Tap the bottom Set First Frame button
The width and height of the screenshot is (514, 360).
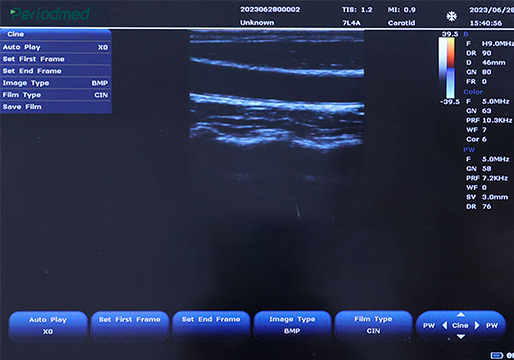point(130,326)
